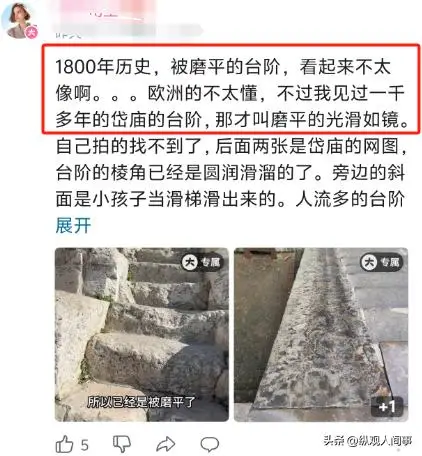Click the blurred username at top
422x456 pixels.
point(110,13)
